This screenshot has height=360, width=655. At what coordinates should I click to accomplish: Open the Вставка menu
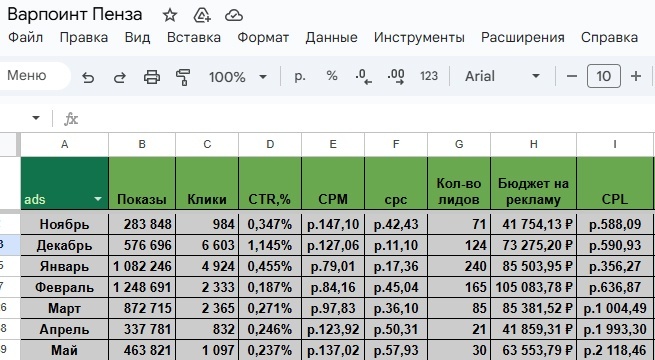click(194, 38)
